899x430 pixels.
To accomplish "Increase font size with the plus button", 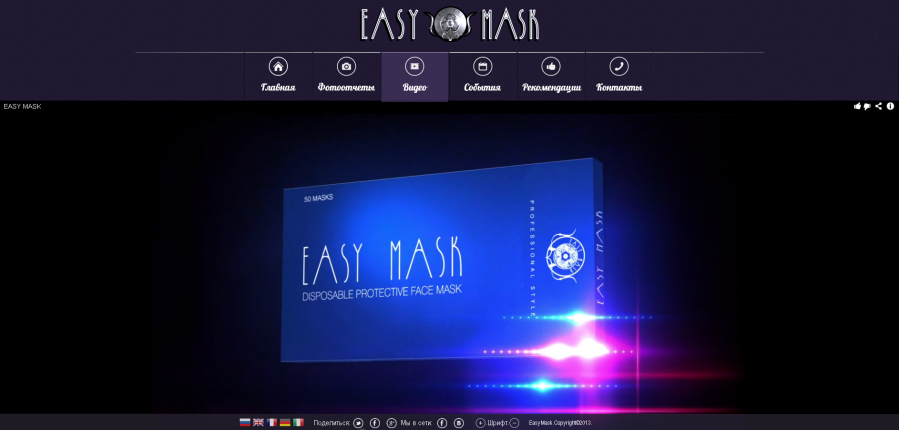I will tap(480, 423).
